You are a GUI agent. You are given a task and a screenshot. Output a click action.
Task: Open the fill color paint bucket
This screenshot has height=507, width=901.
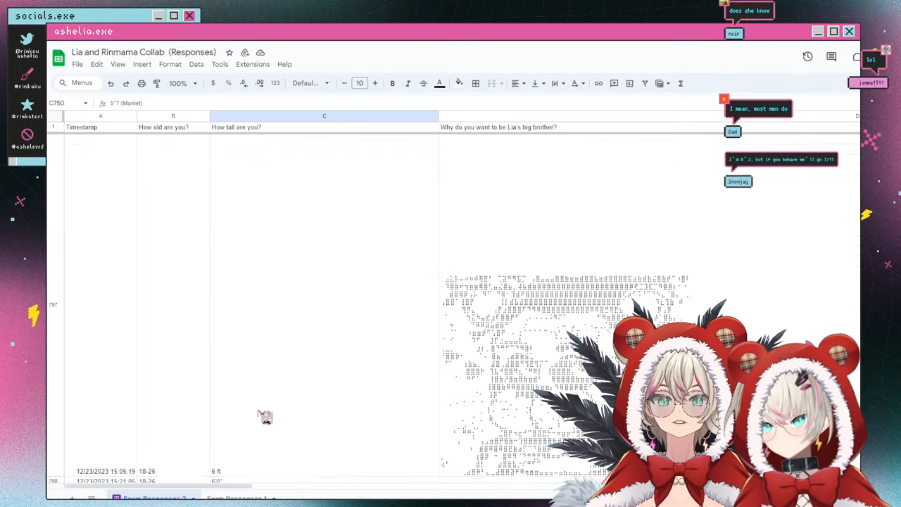click(459, 84)
